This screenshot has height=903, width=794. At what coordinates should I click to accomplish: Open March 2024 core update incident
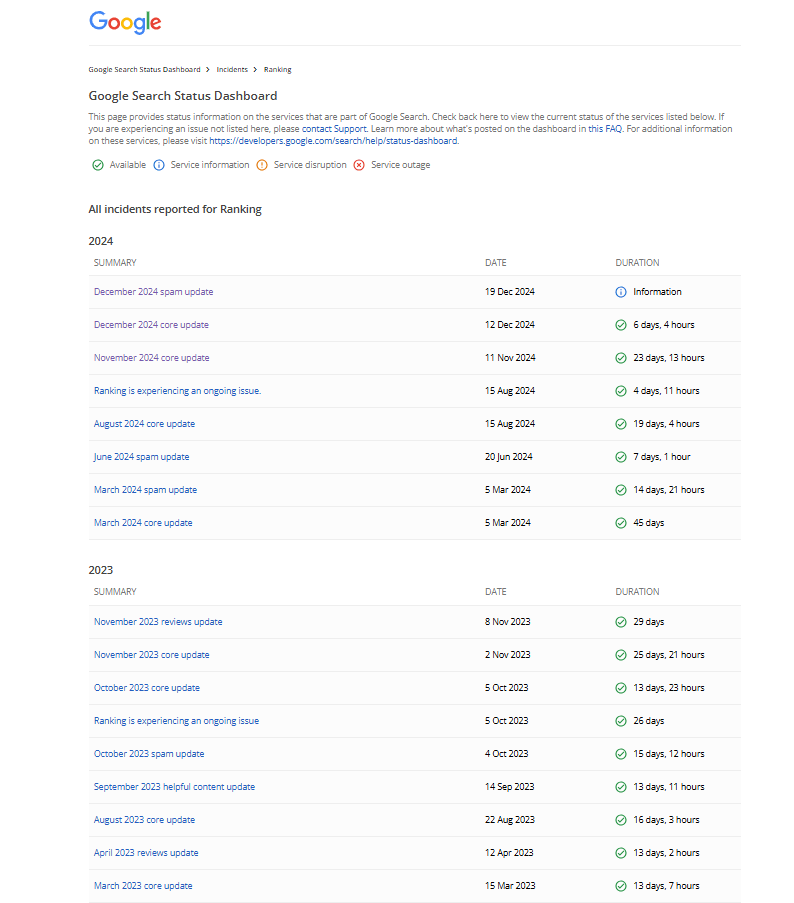[x=143, y=523]
